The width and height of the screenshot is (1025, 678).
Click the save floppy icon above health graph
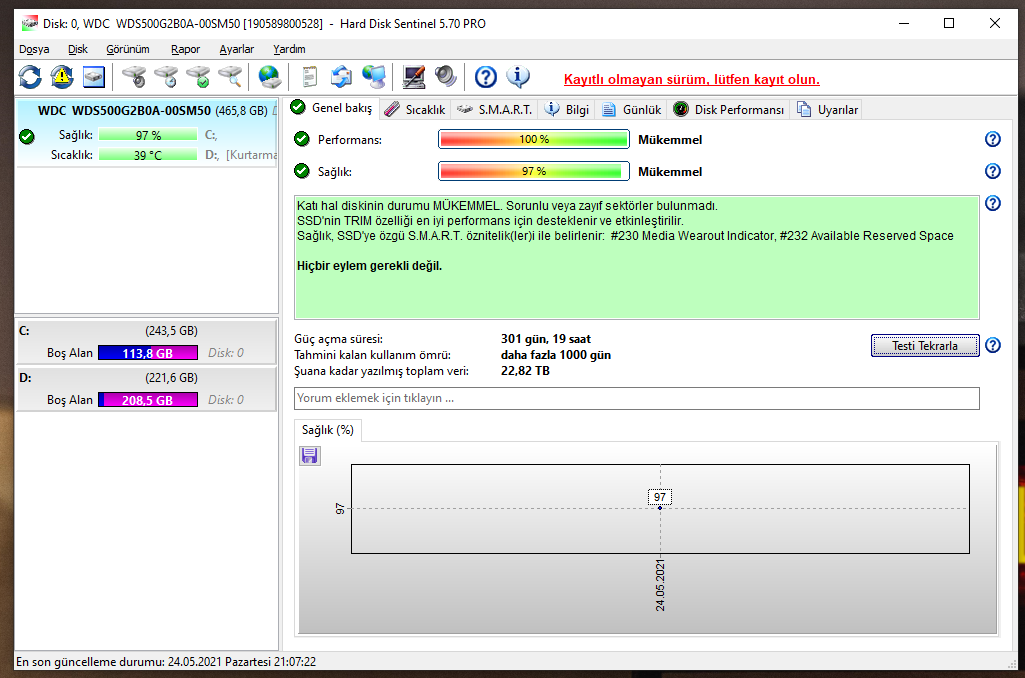tap(310, 456)
